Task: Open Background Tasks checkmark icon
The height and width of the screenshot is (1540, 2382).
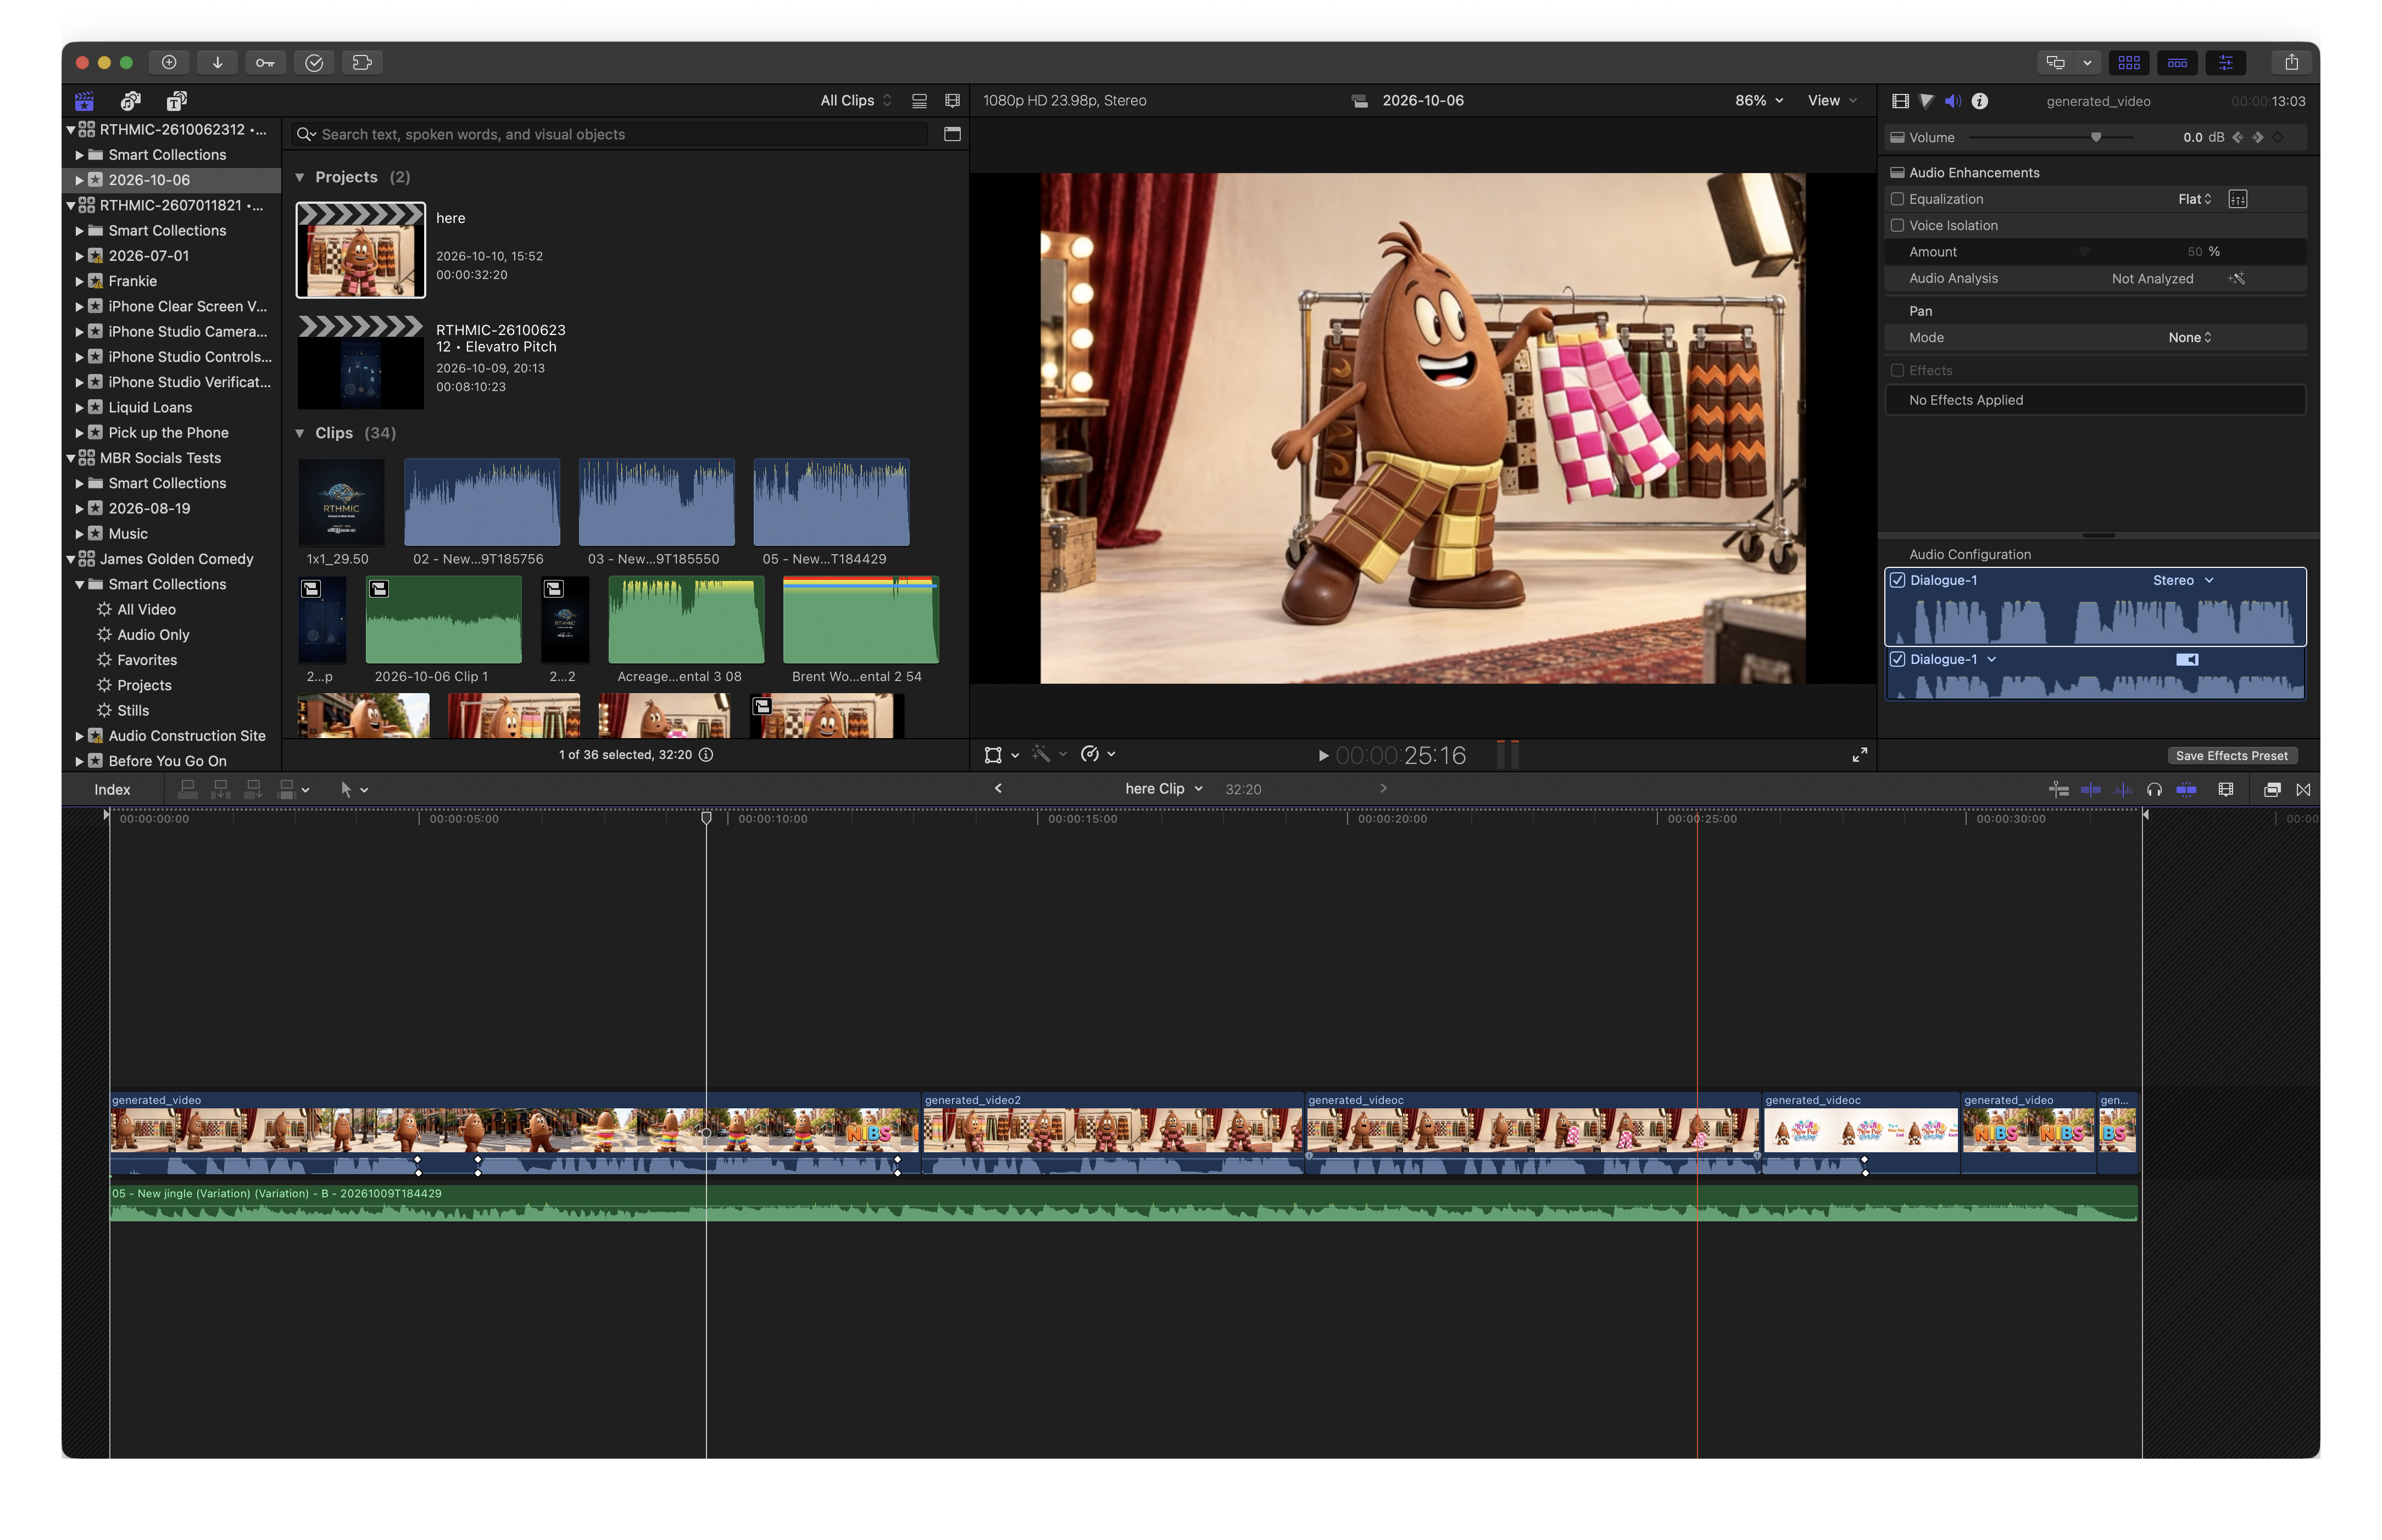Action: click(314, 62)
